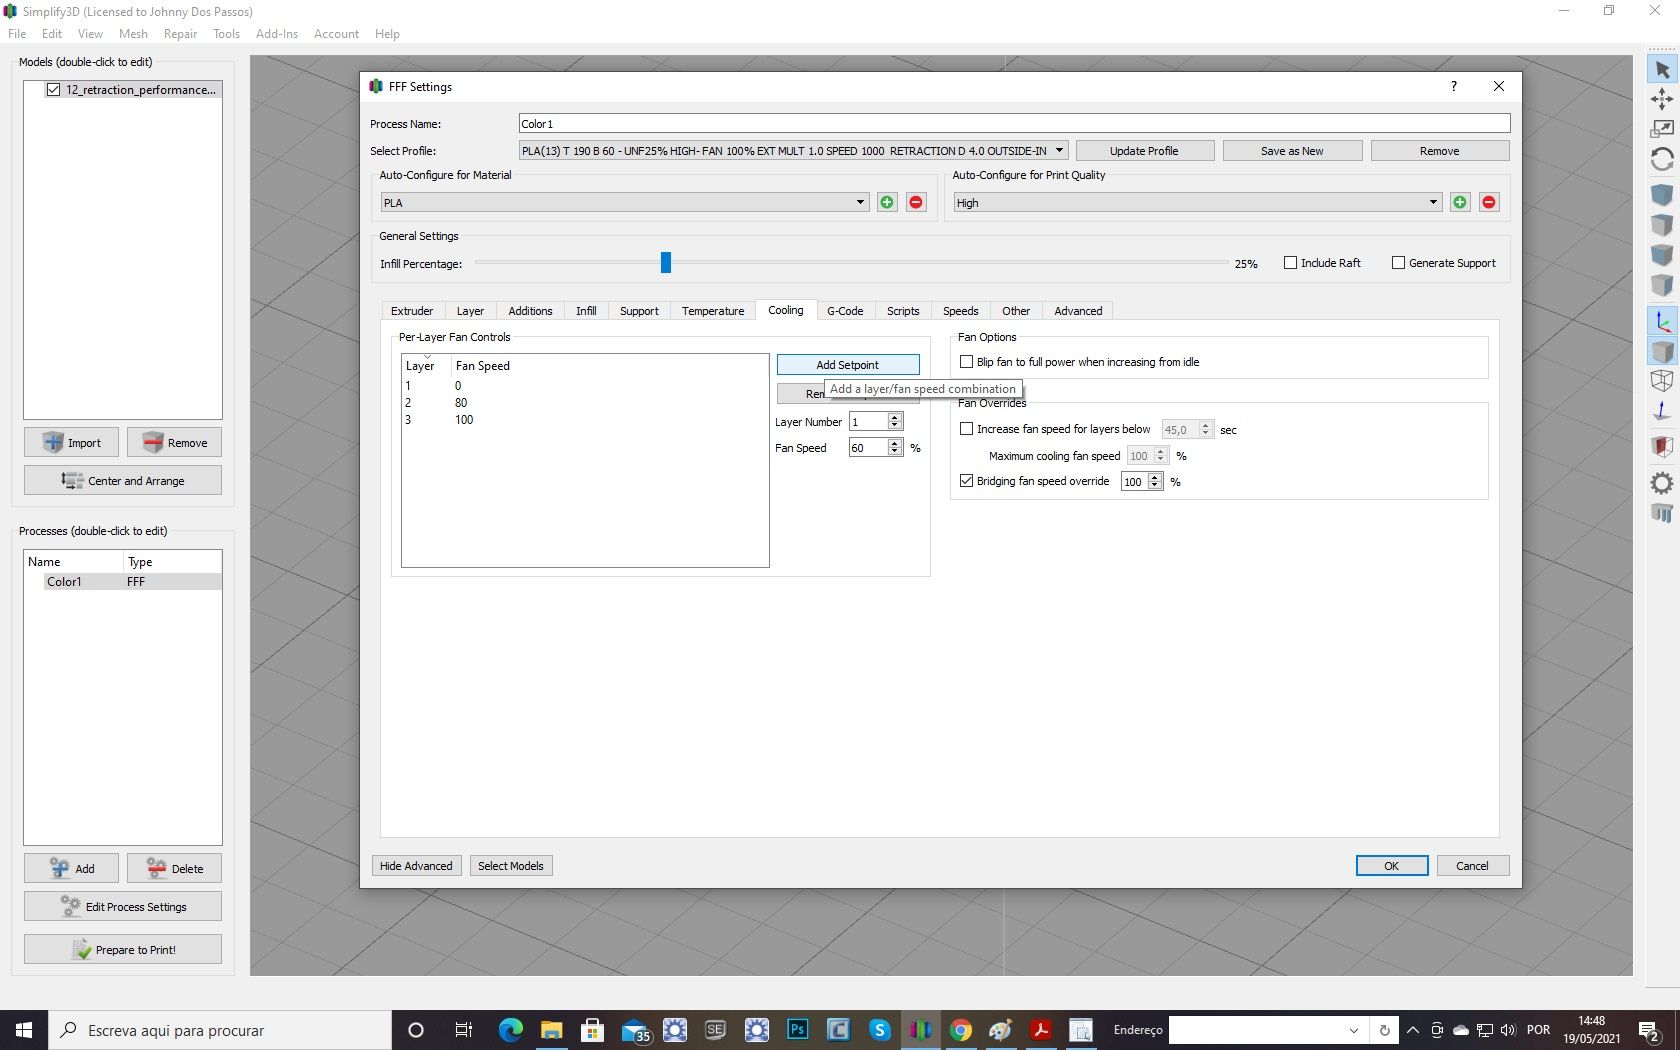Image resolution: width=1680 pixels, height=1050 pixels.
Task: Uncheck Bridging fan speed override
Action: [966, 481]
